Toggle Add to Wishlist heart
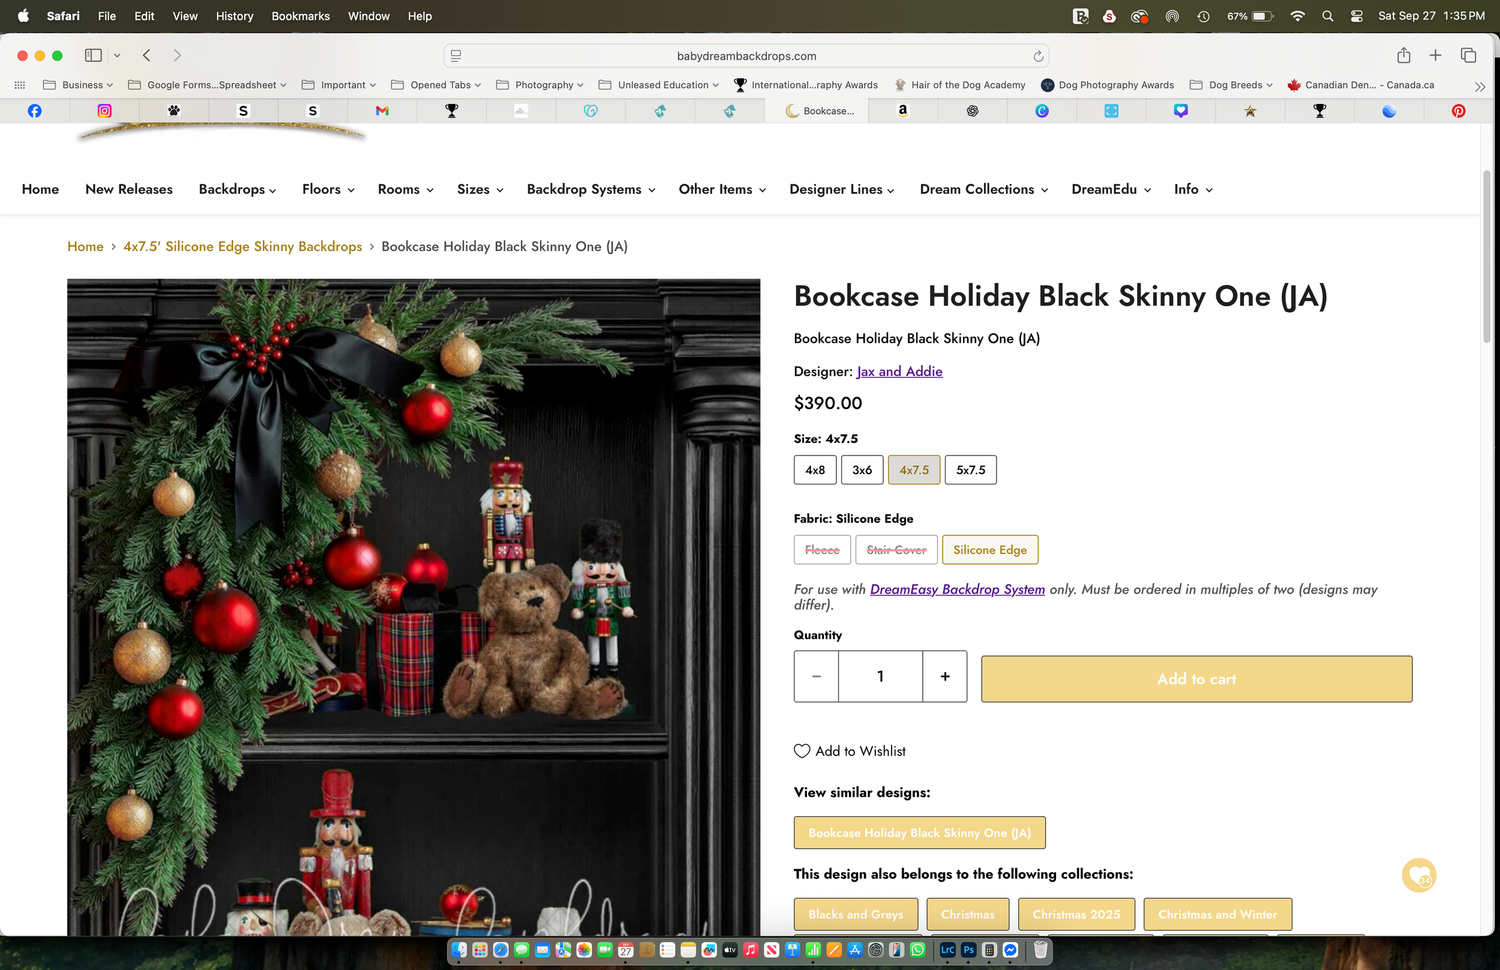The width and height of the screenshot is (1500, 970). (802, 751)
